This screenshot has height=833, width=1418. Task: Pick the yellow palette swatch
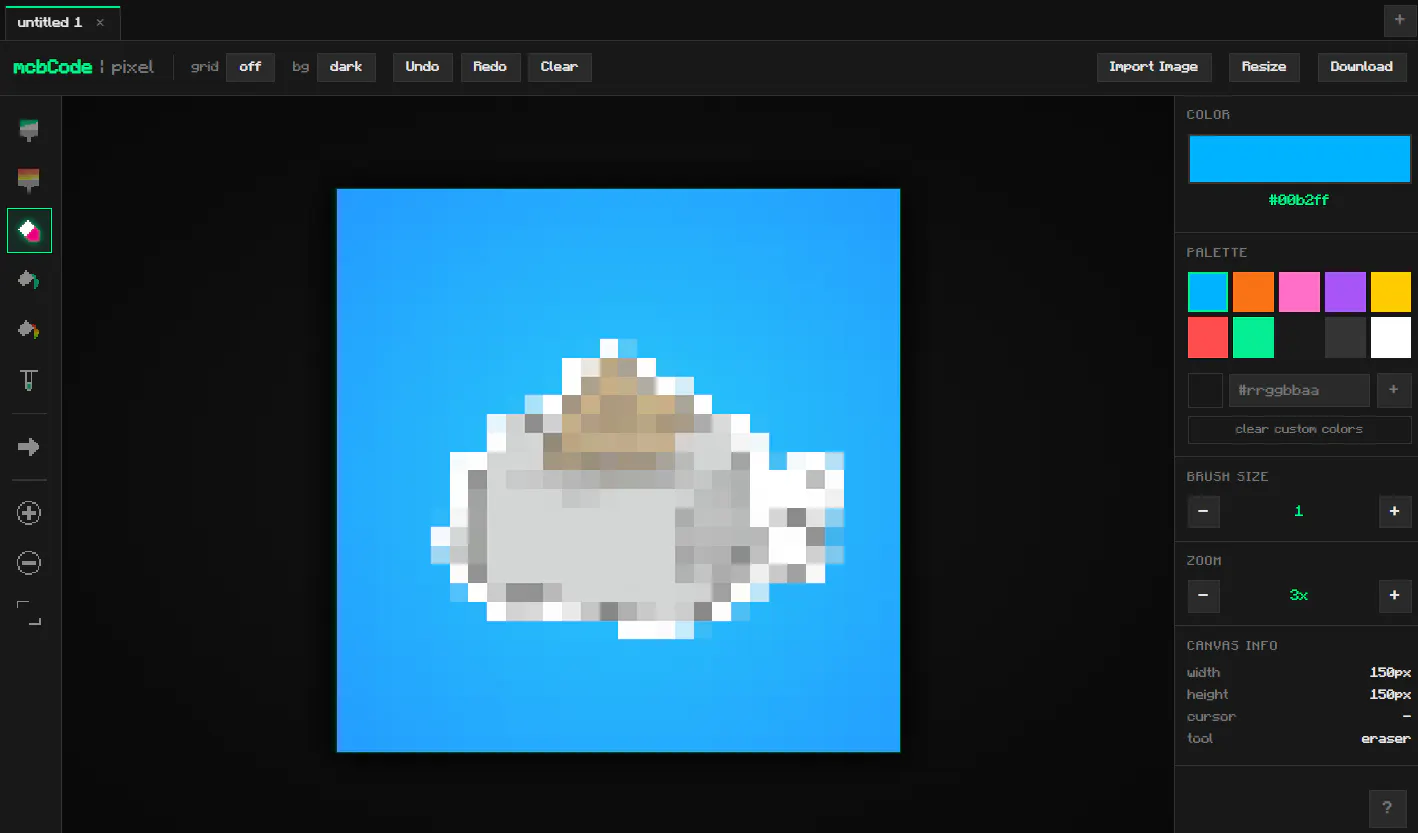coord(1391,292)
